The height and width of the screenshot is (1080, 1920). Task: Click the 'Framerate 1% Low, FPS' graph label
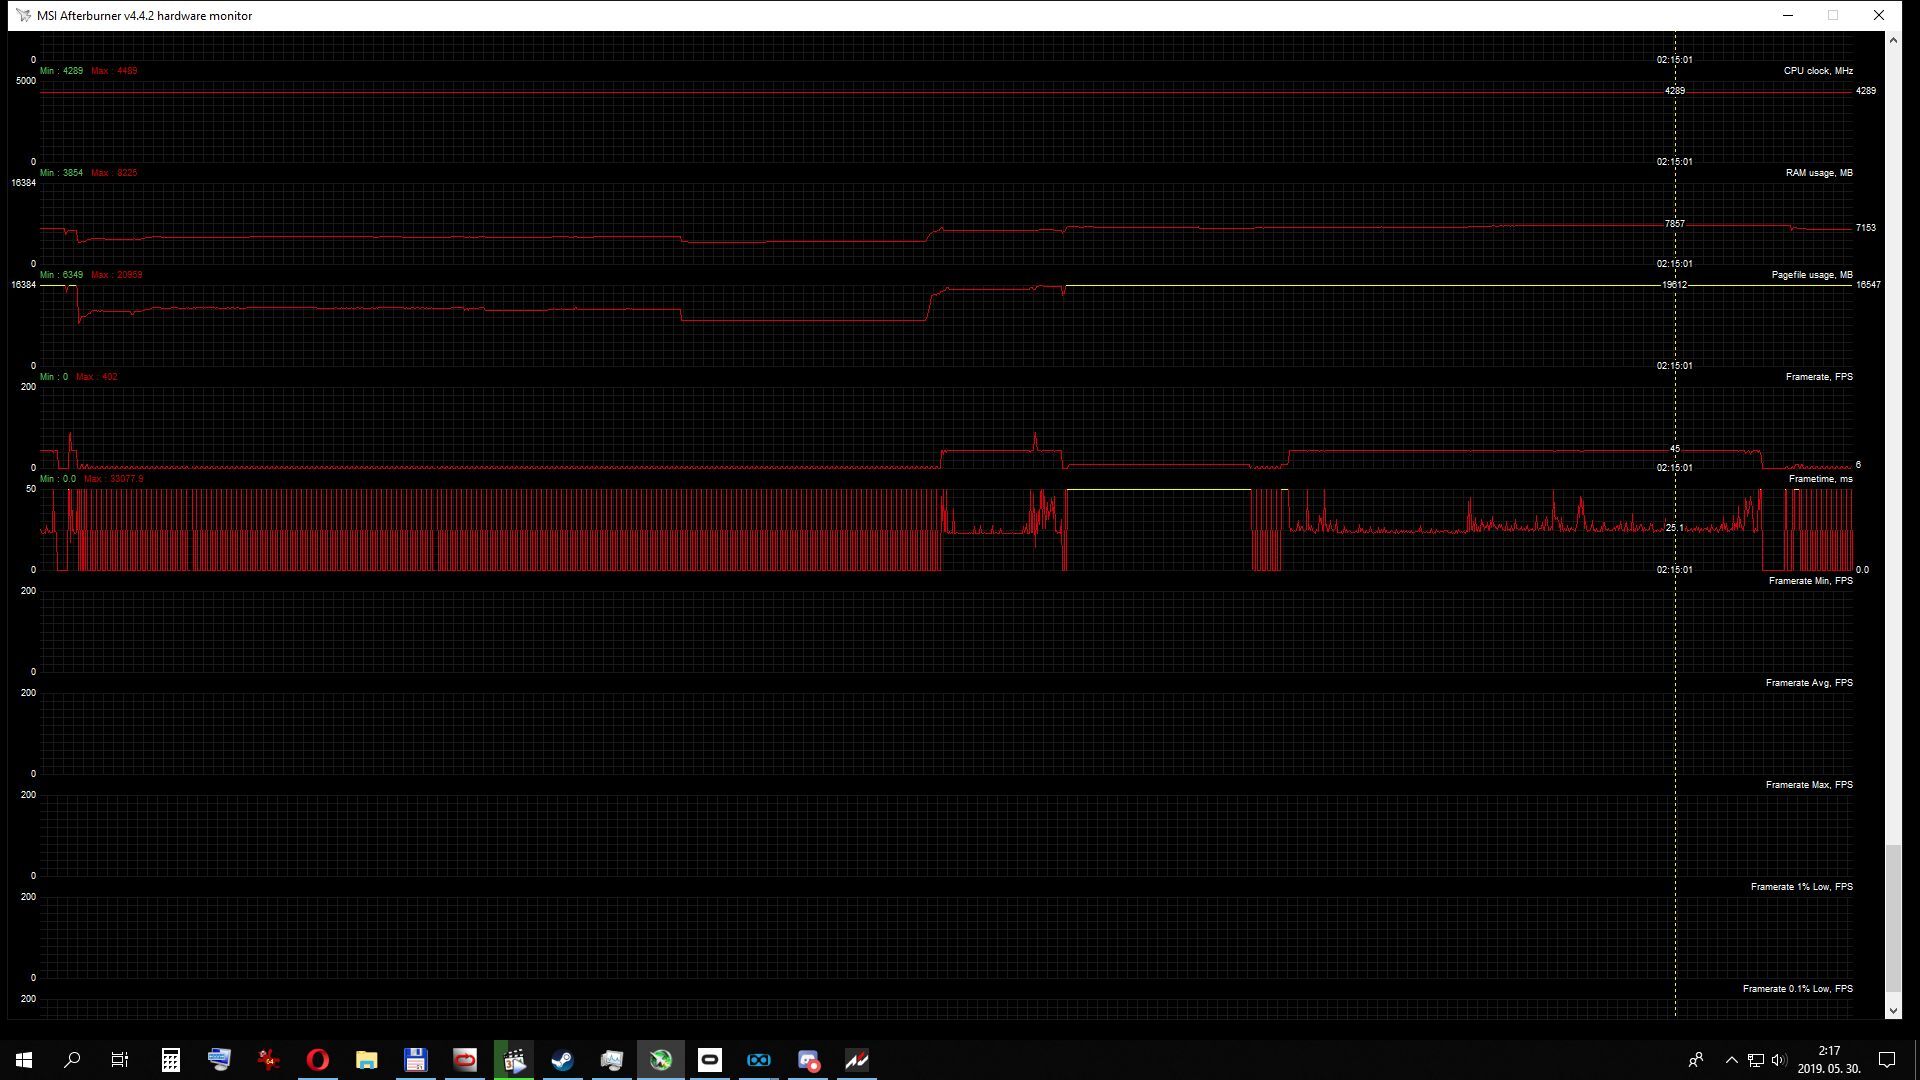point(1801,887)
